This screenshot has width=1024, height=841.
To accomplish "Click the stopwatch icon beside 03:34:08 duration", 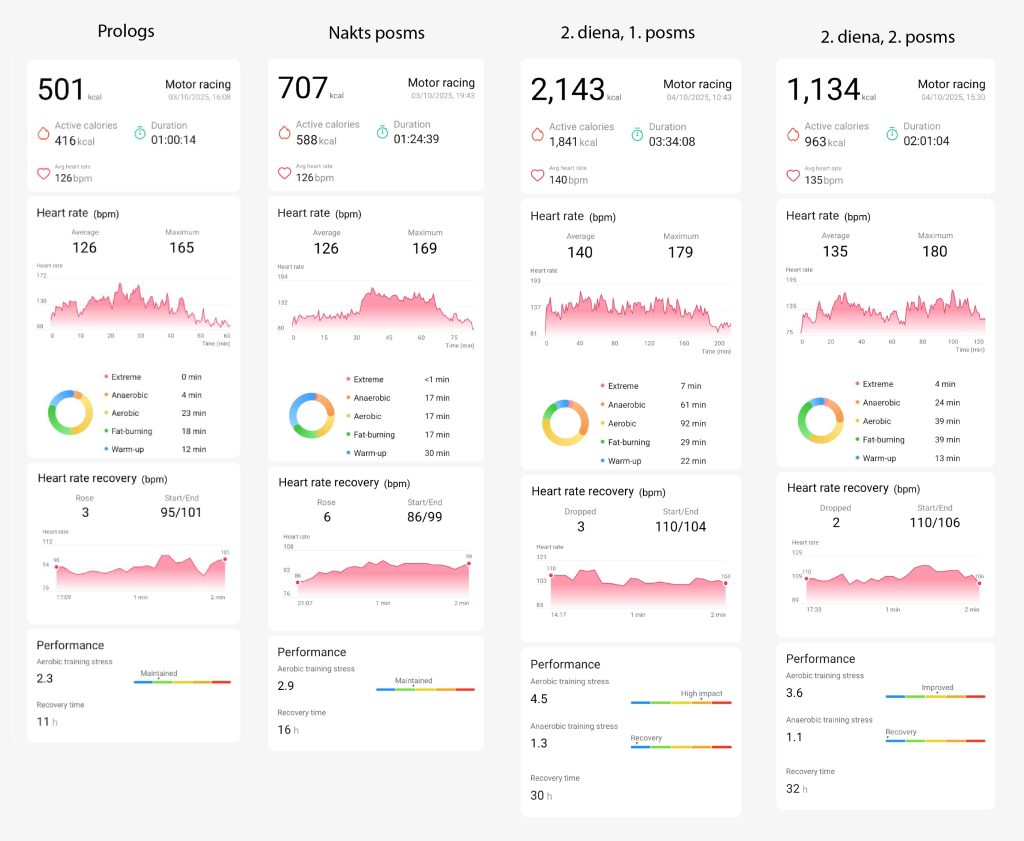I will 639,134.
